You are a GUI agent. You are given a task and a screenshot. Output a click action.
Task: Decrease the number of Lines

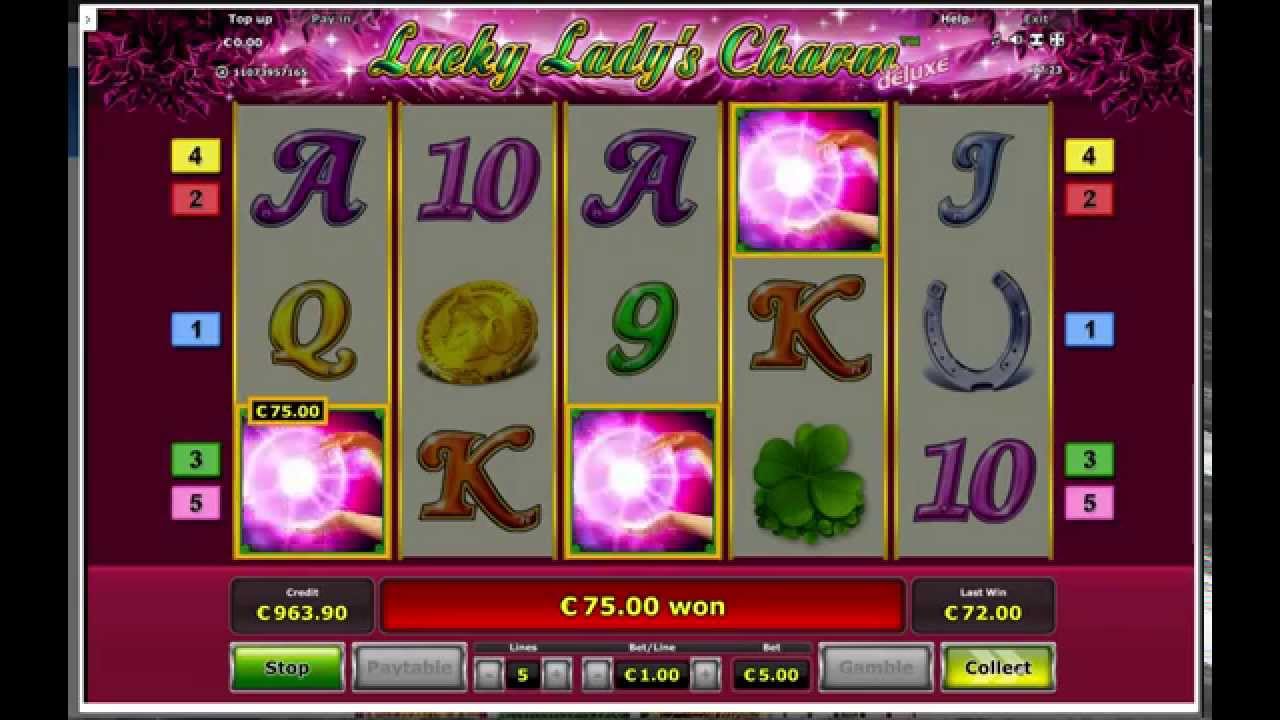point(489,675)
